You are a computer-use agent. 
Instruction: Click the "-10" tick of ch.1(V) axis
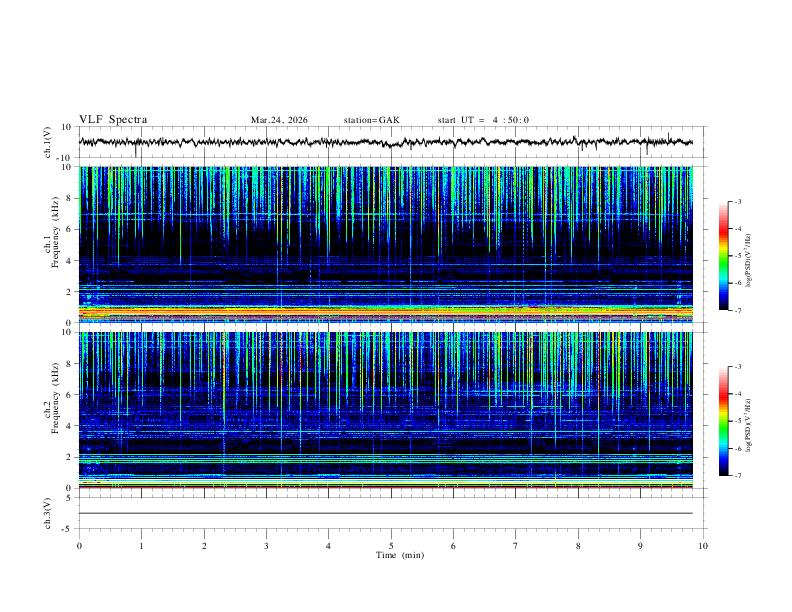pyautogui.click(x=66, y=158)
